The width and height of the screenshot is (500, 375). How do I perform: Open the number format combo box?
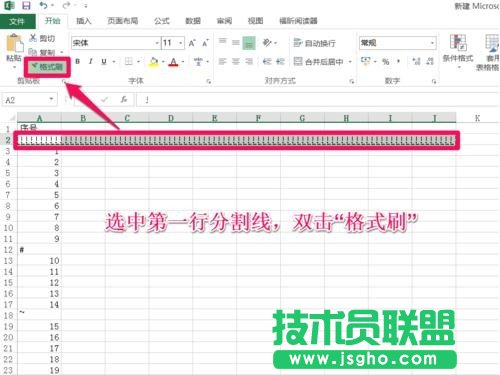pyautogui.click(x=398, y=43)
